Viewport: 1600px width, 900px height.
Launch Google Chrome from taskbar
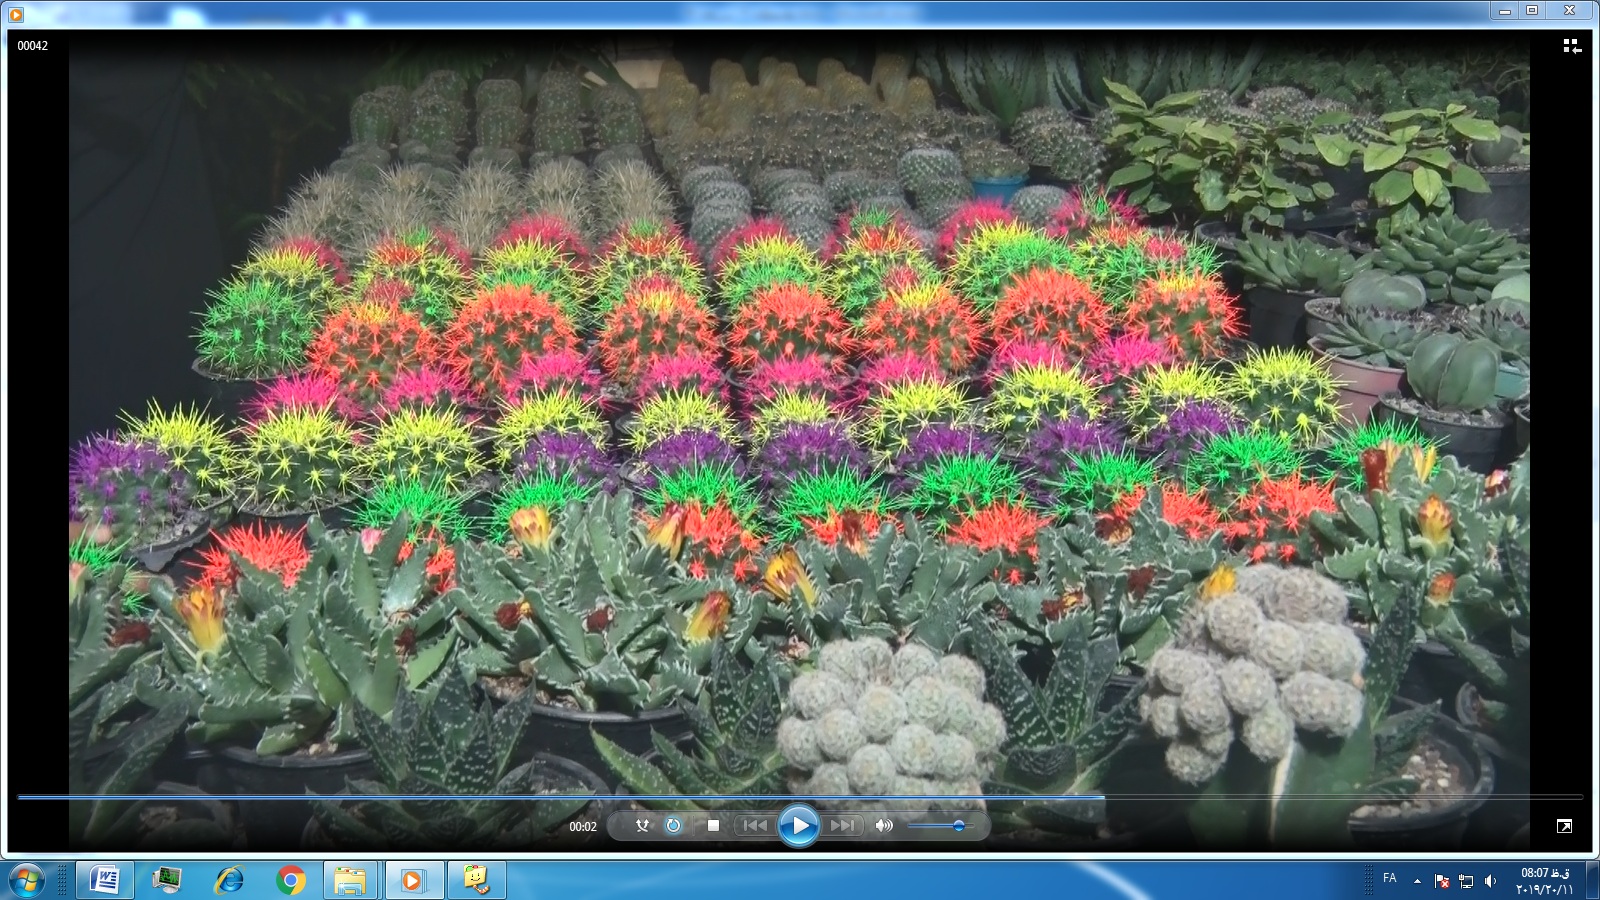tap(290, 880)
